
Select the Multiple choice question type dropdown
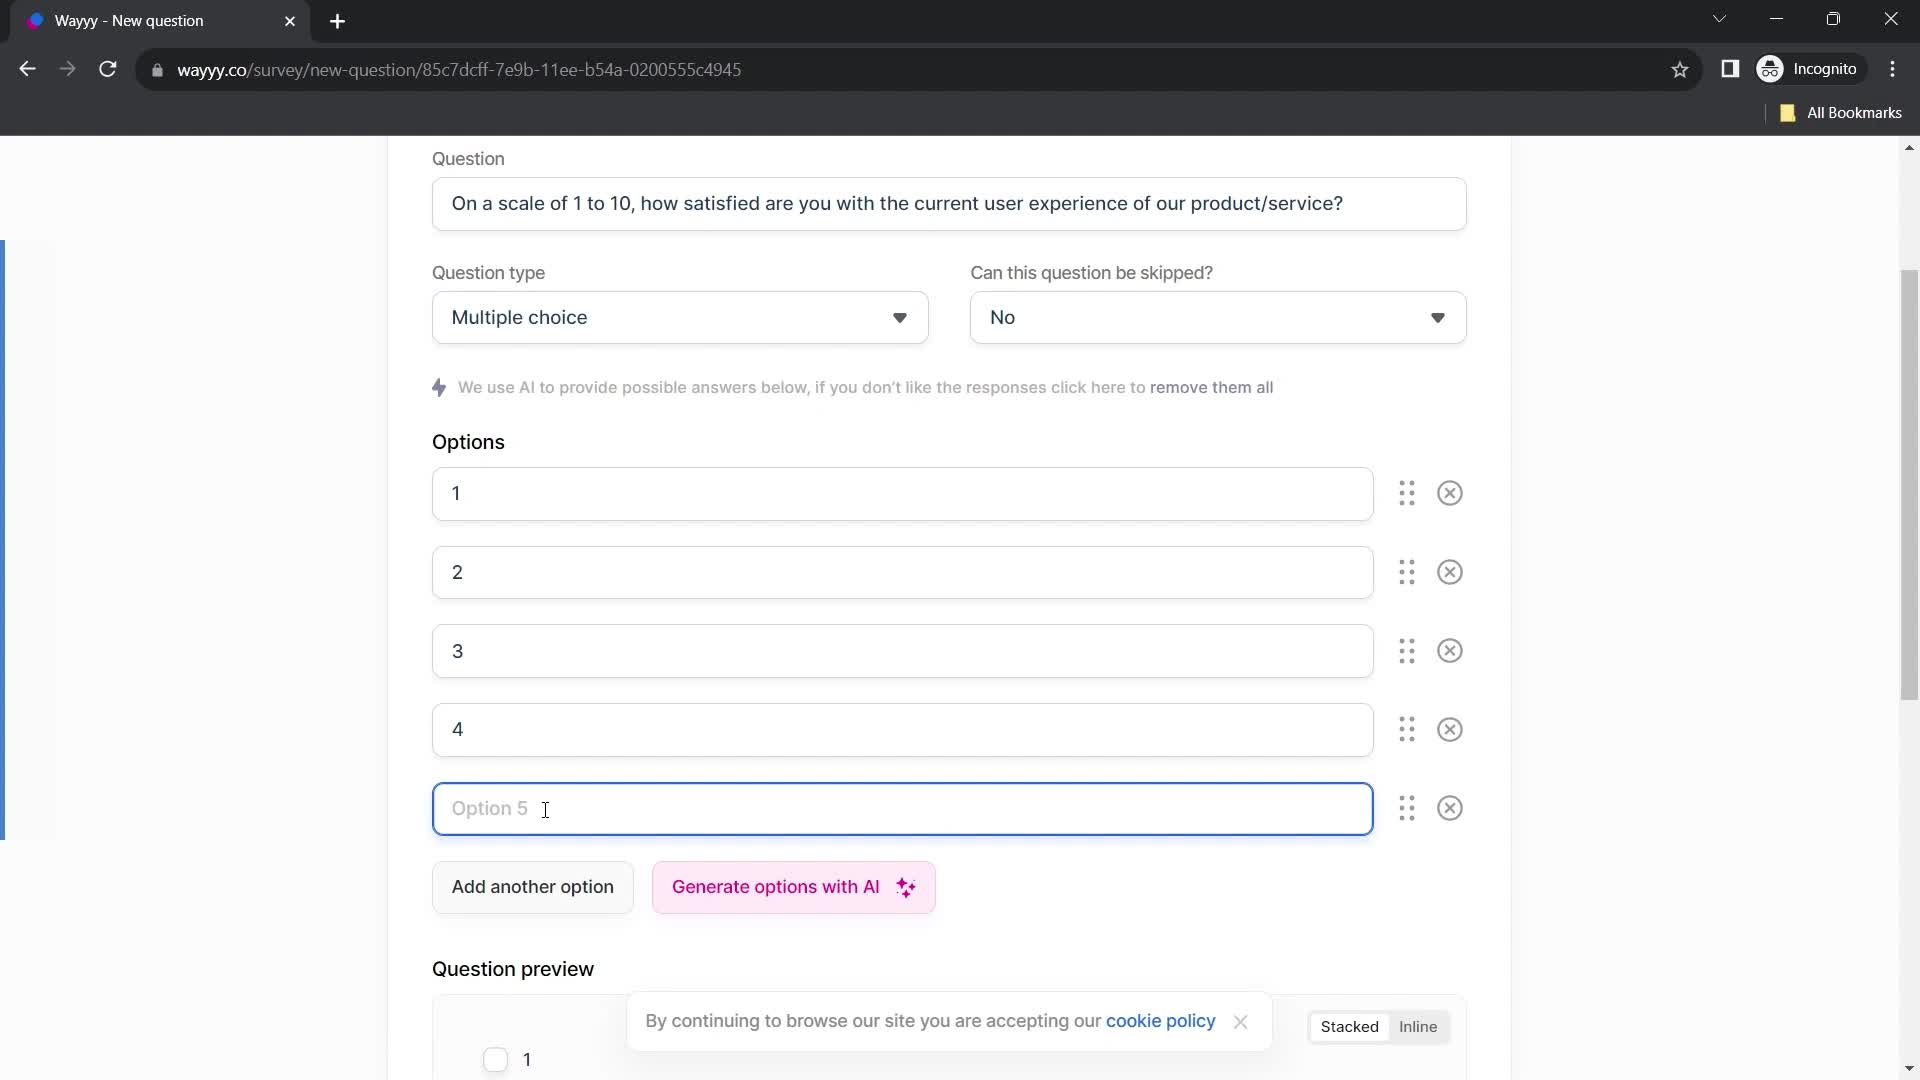point(680,318)
